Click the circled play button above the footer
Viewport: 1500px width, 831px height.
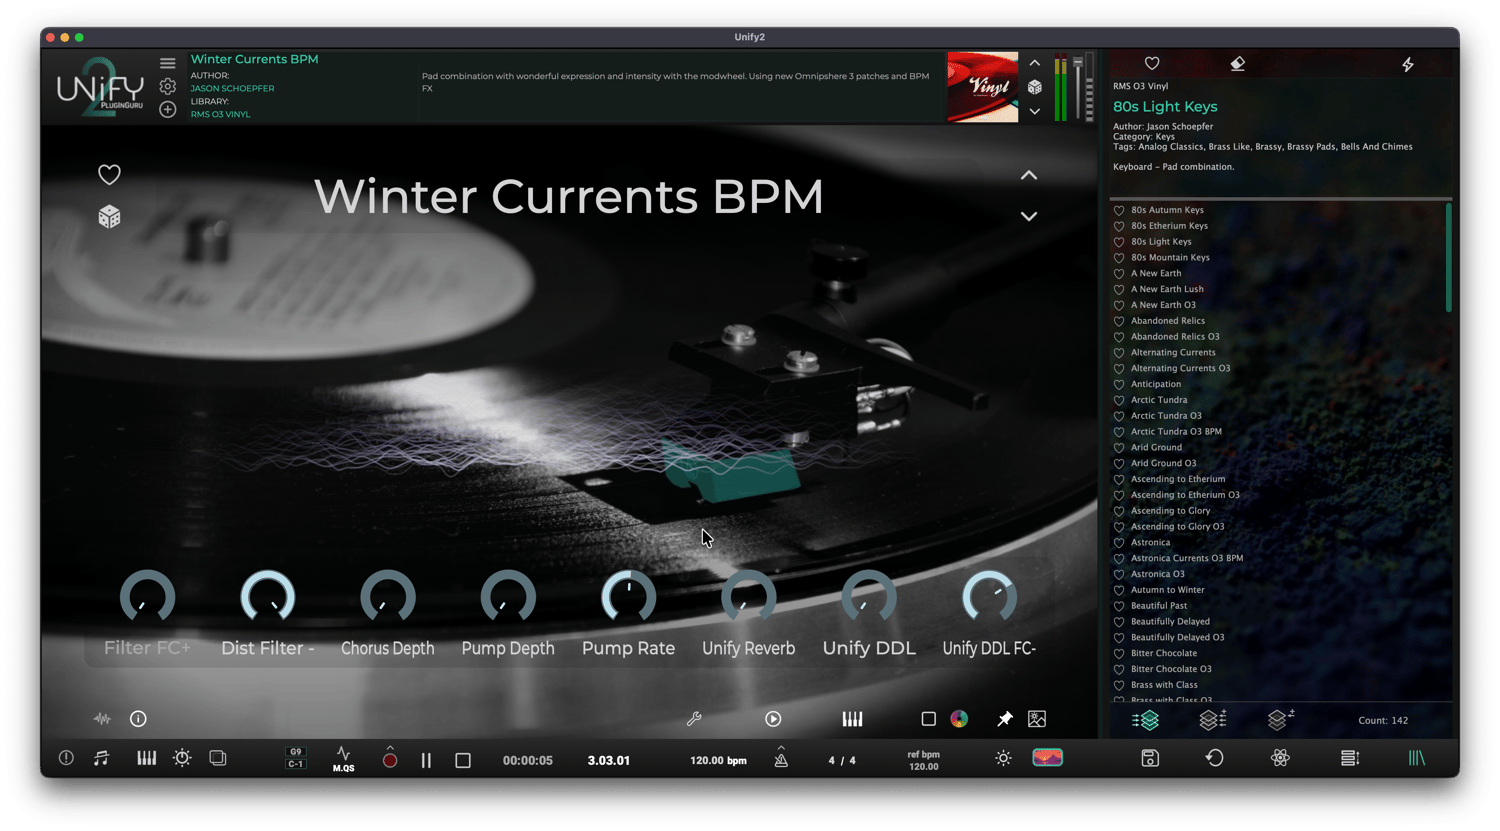773,719
